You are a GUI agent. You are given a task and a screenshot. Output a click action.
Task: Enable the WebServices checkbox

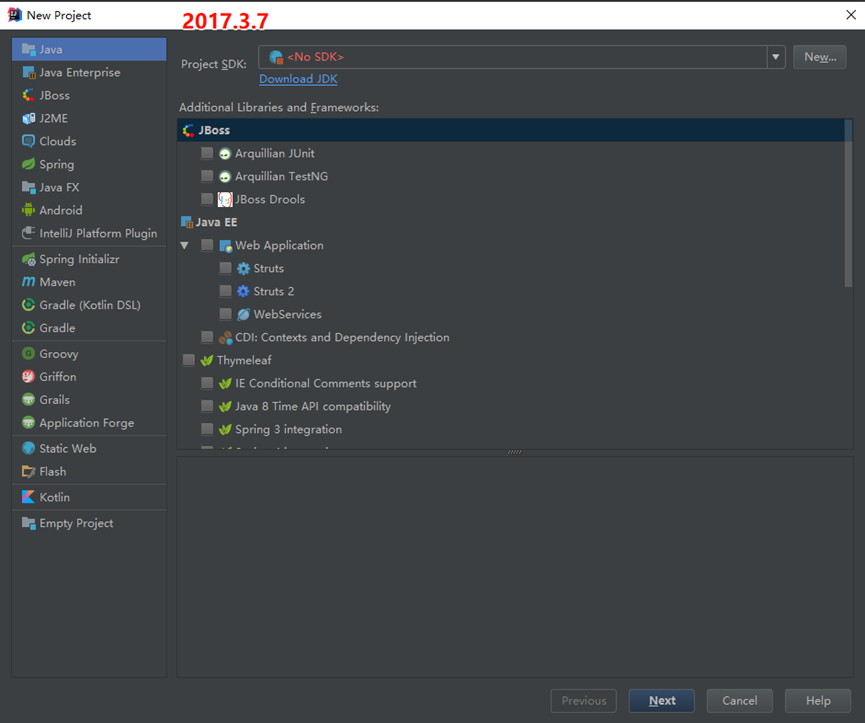[225, 314]
